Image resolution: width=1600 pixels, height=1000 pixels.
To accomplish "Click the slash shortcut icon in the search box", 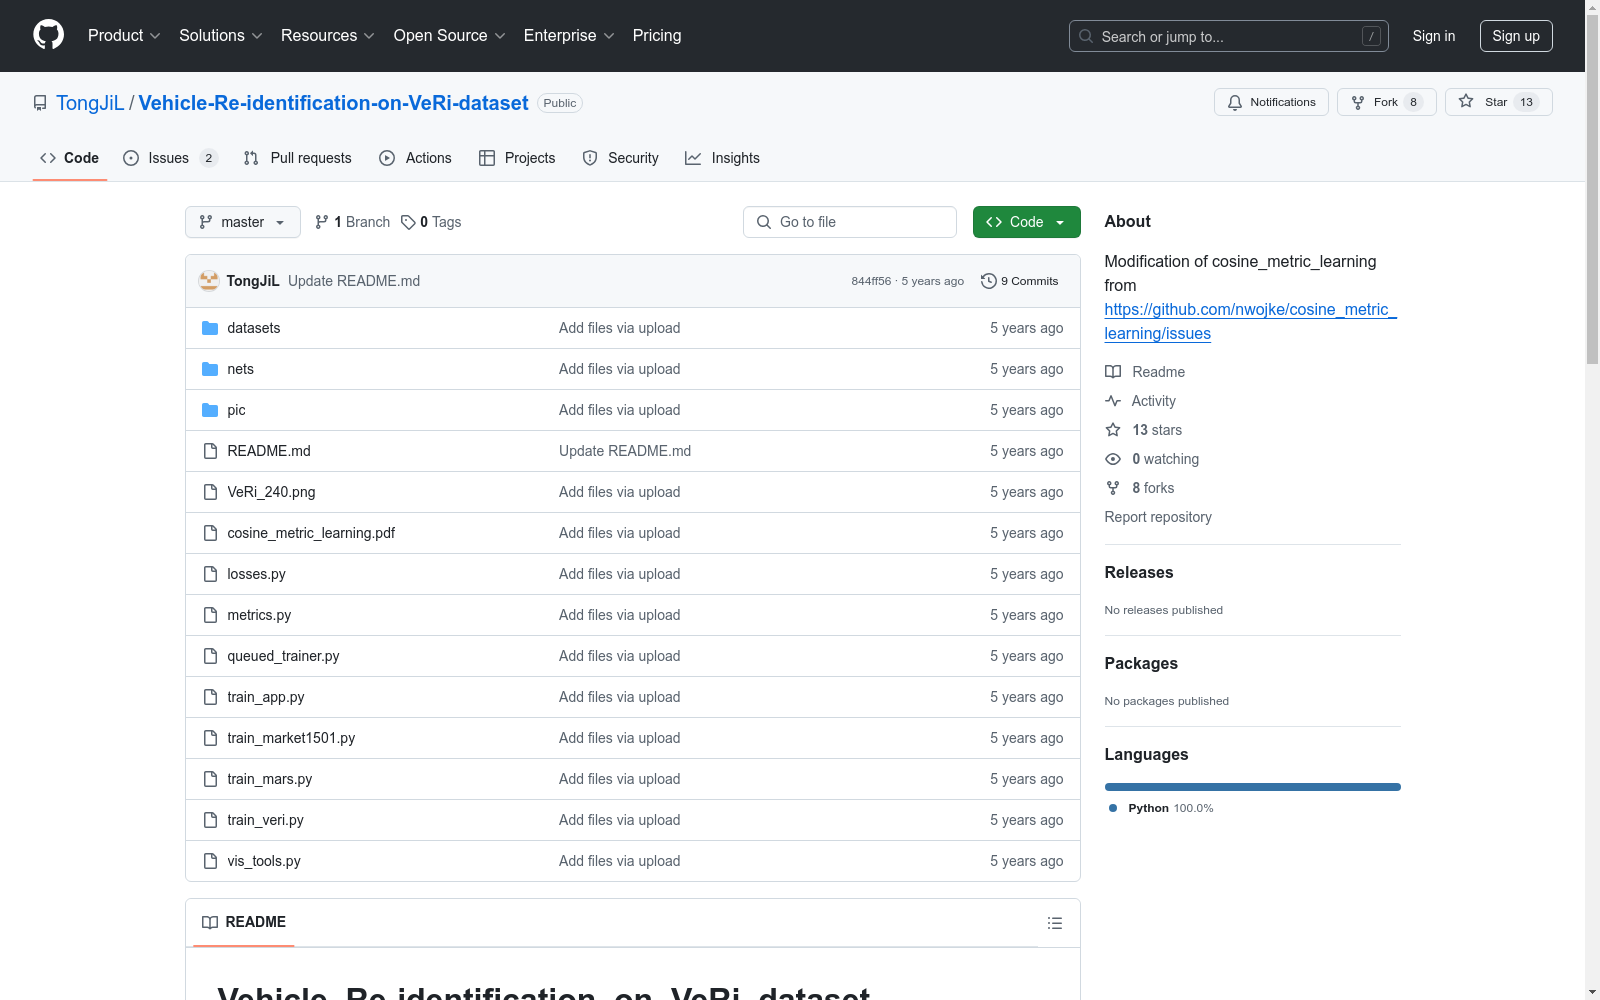I will click(1371, 36).
